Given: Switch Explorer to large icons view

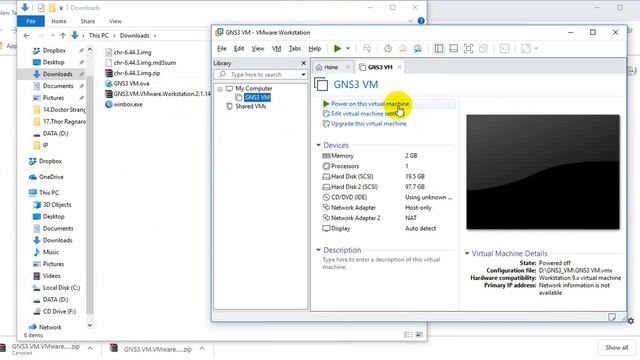Looking at the screenshot, I should (x=419, y=335).
